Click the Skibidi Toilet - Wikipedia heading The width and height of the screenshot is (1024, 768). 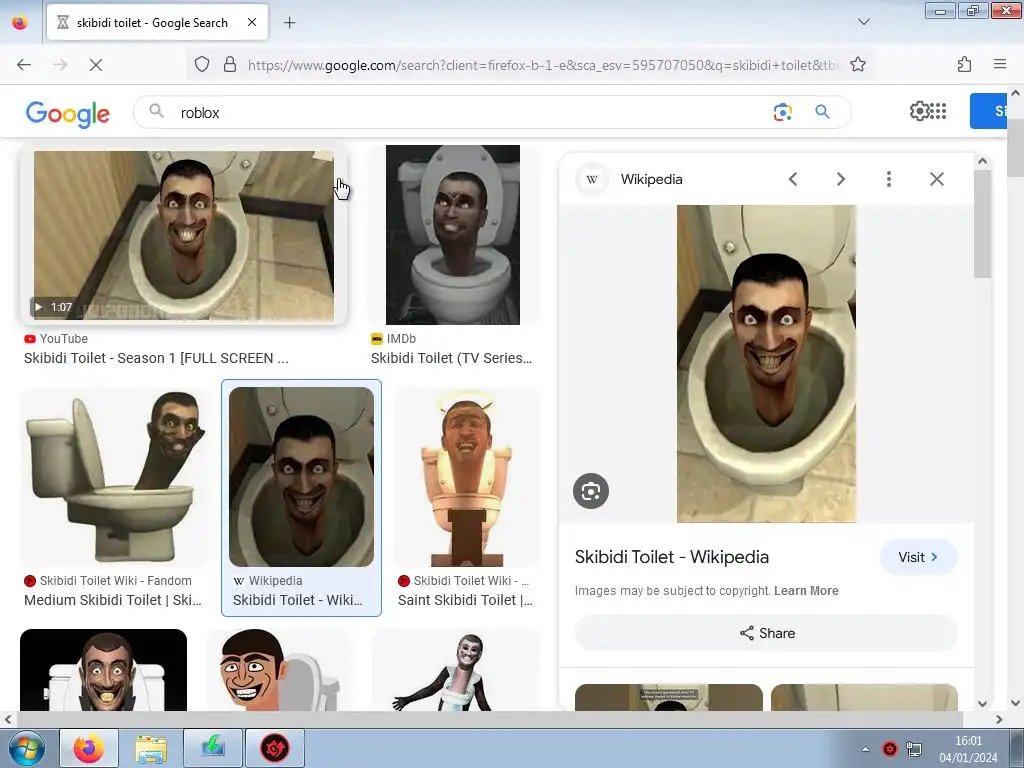pos(672,557)
